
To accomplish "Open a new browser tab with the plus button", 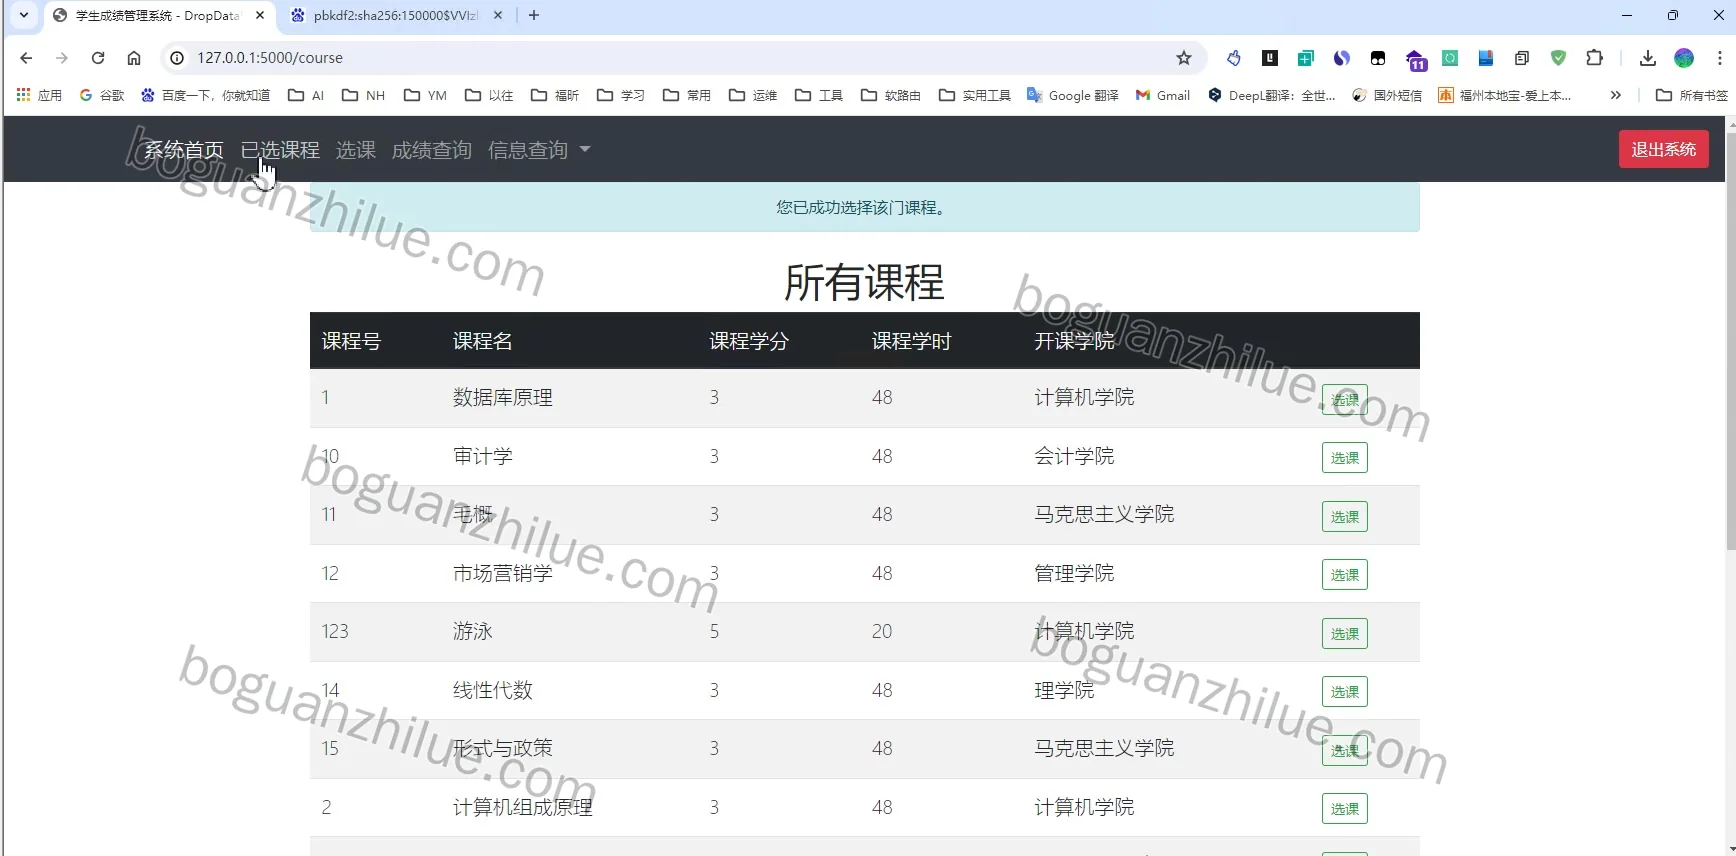I will (534, 15).
